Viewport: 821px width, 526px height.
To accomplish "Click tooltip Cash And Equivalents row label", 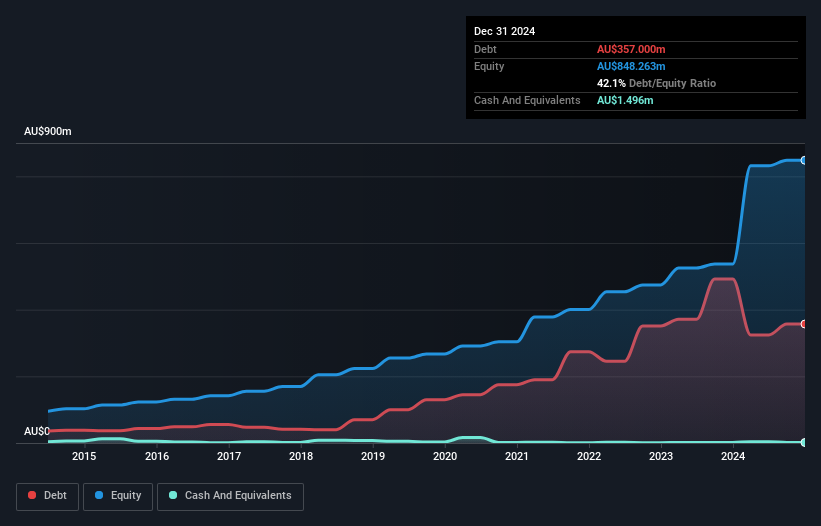I will click(x=527, y=100).
